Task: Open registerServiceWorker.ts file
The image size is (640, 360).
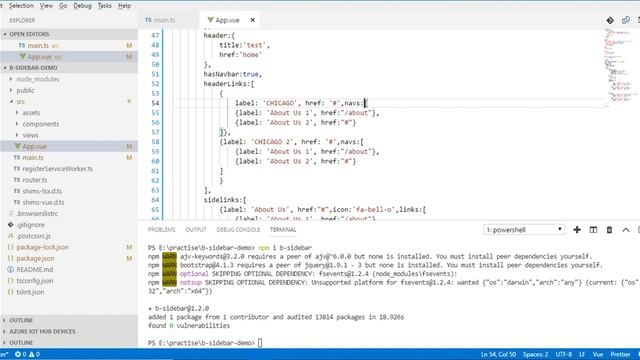Action: [x=58, y=169]
